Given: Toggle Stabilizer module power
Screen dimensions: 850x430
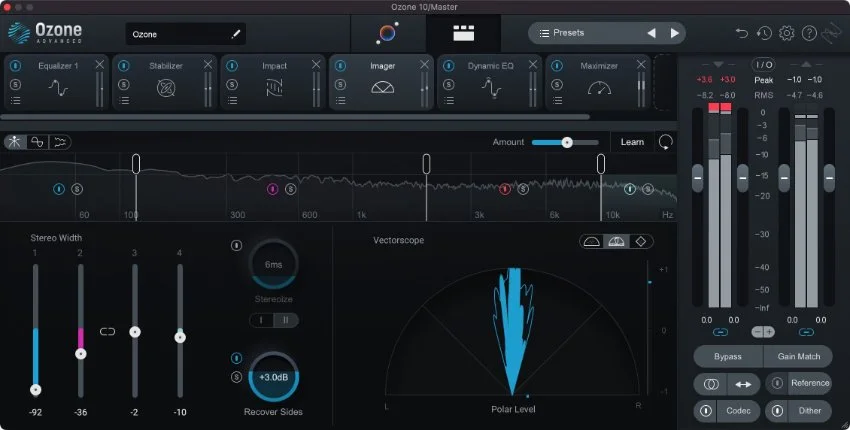Looking at the screenshot, I should [124, 66].
